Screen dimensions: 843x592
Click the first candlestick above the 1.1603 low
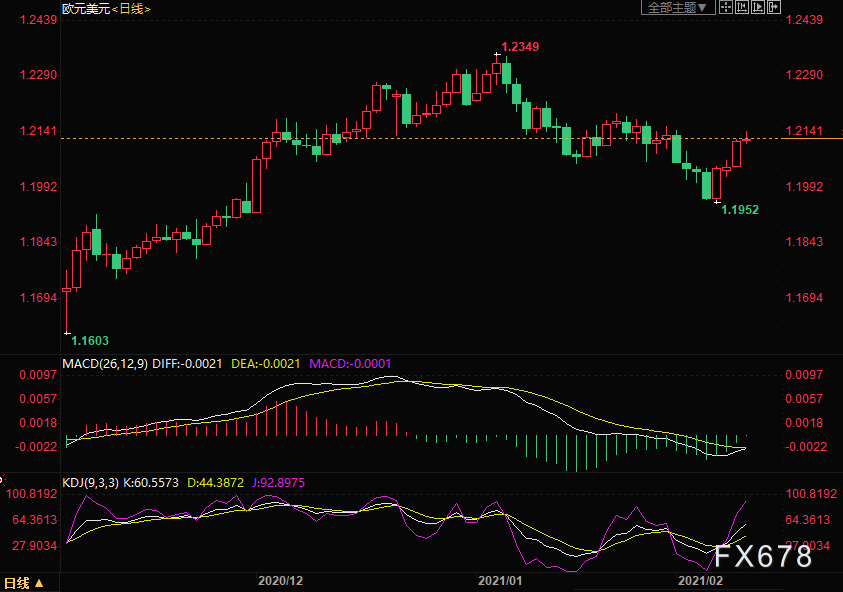67,301
